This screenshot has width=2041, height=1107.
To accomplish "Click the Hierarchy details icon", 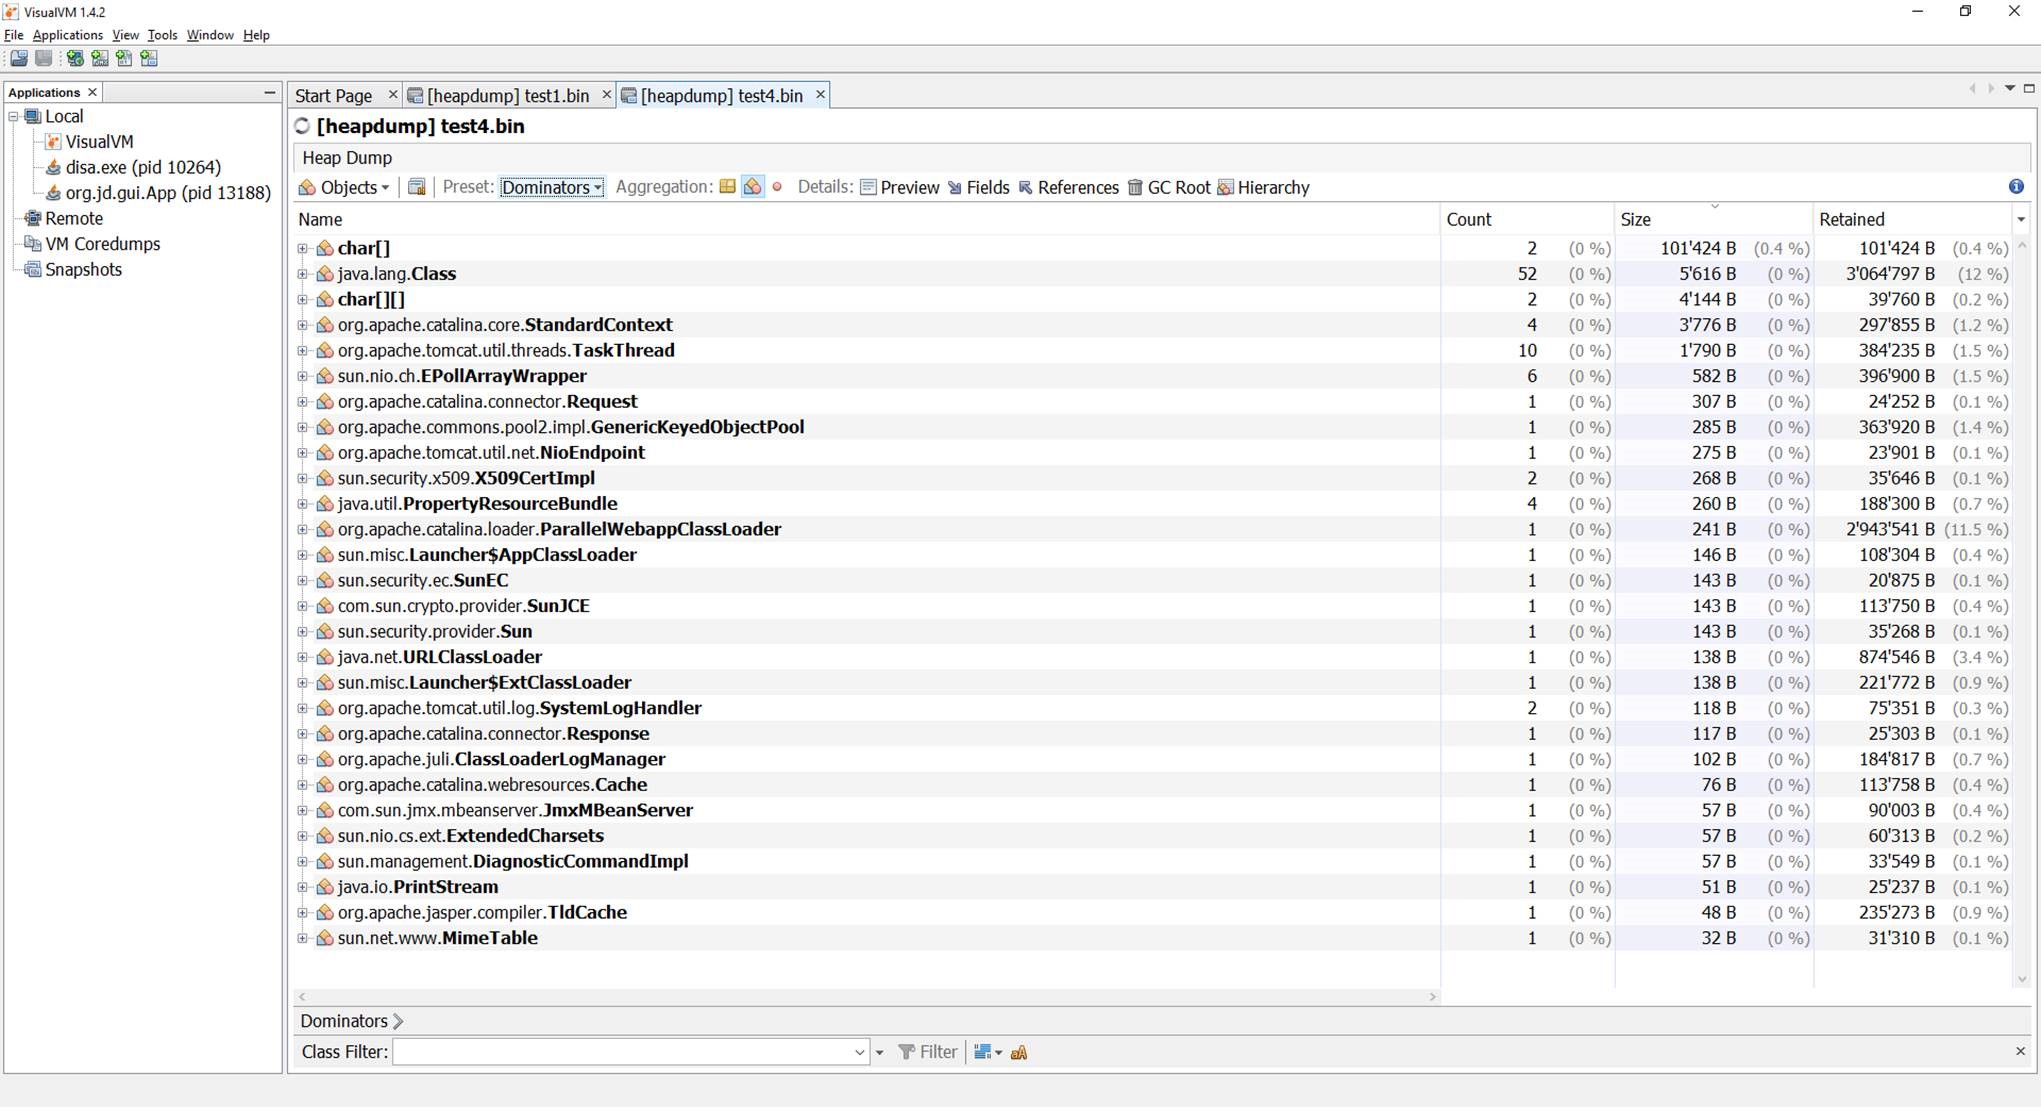I will 1226,187.
